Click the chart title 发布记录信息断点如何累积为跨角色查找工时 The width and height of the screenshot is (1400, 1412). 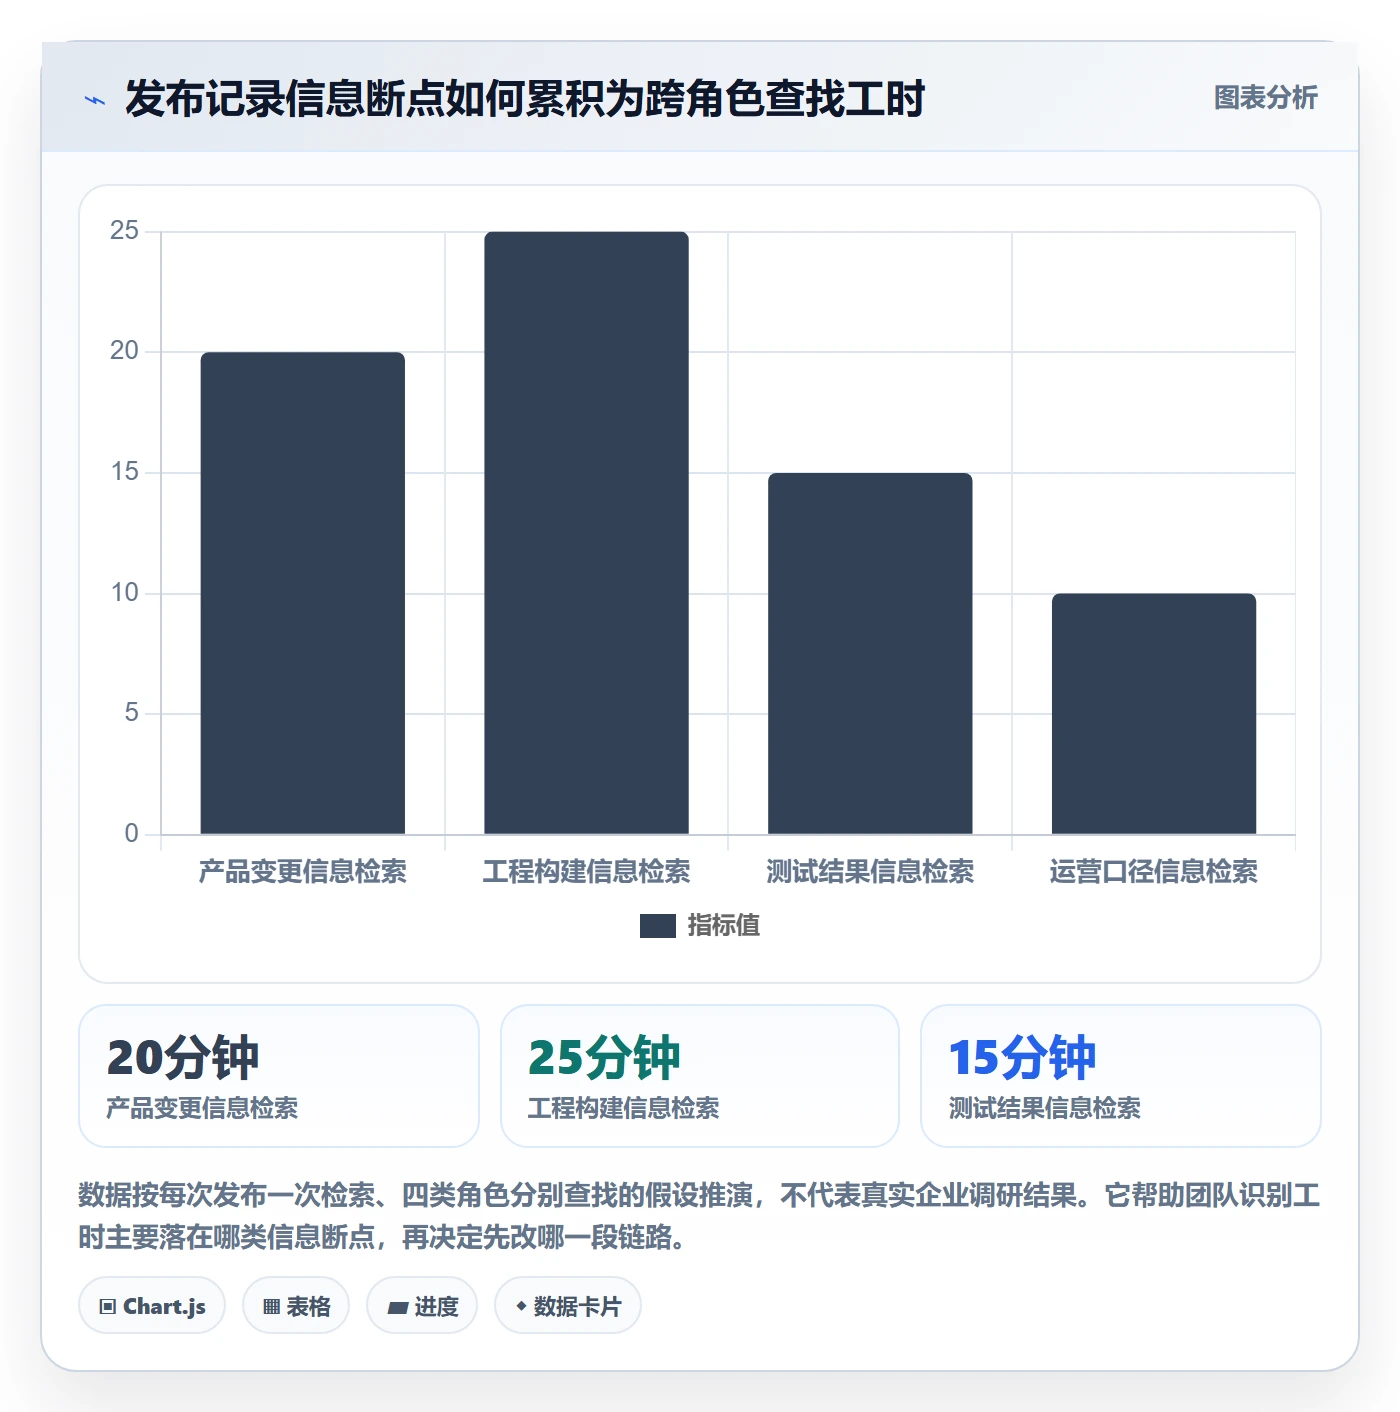525,99
